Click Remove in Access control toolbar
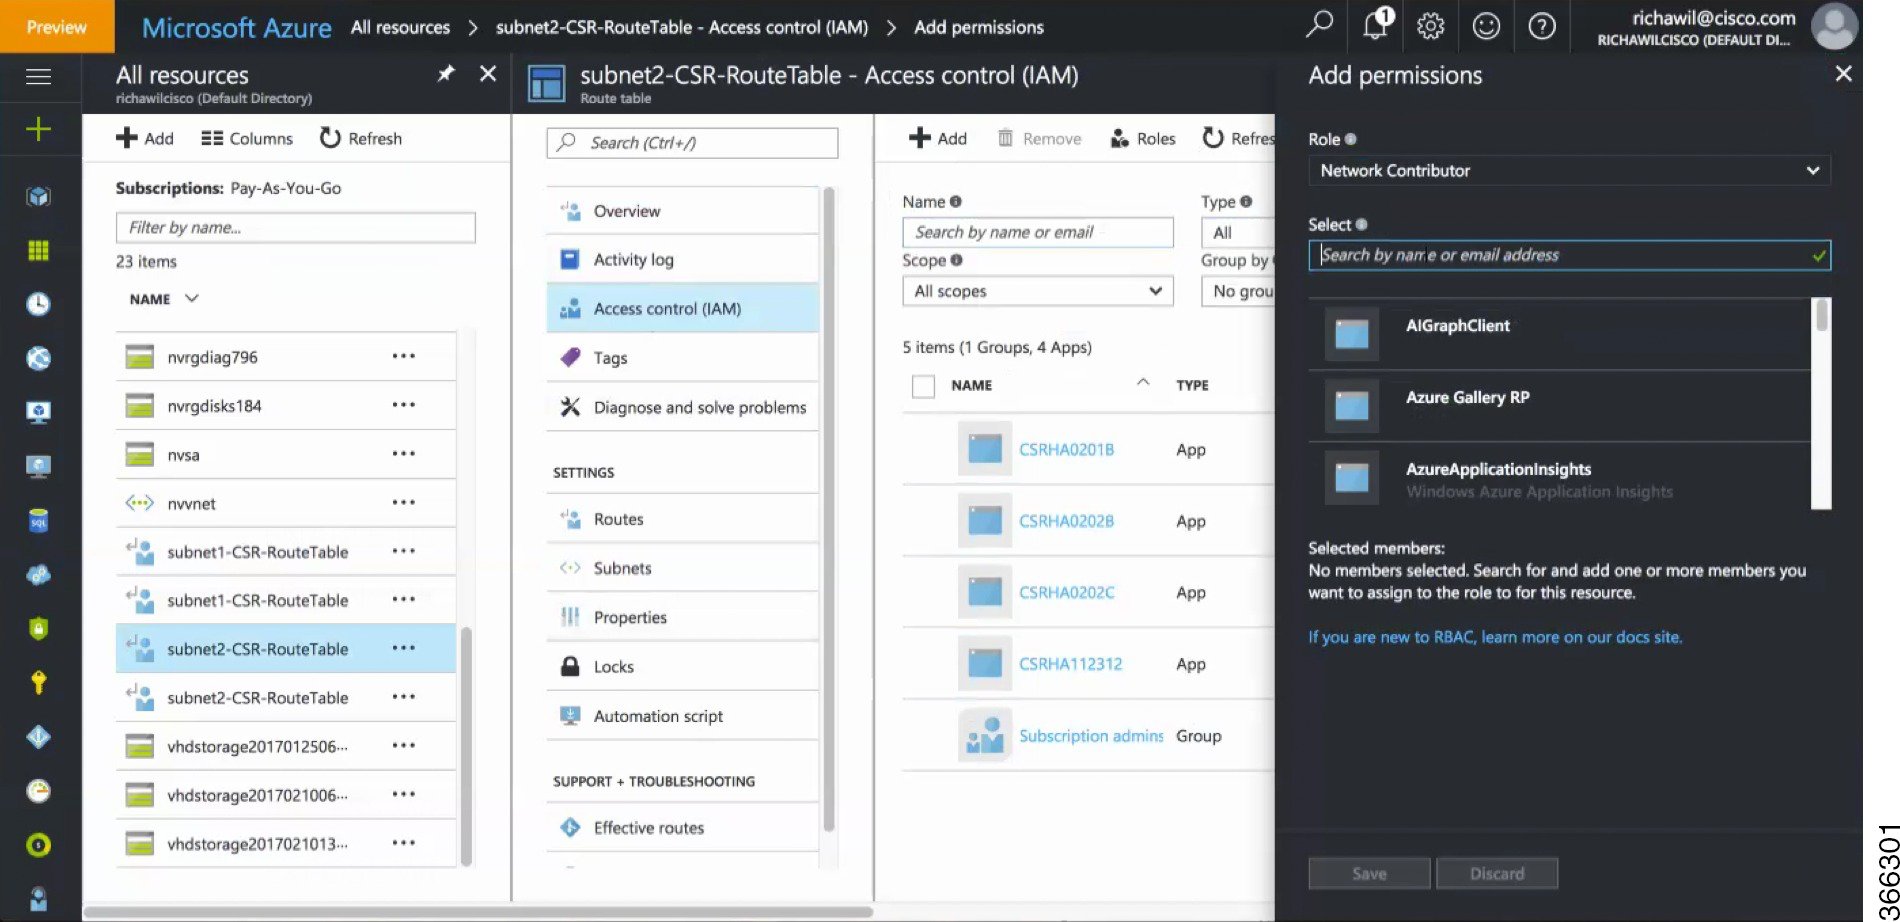This screenshot has width=1900, height=922. (x=1039, y=138)
